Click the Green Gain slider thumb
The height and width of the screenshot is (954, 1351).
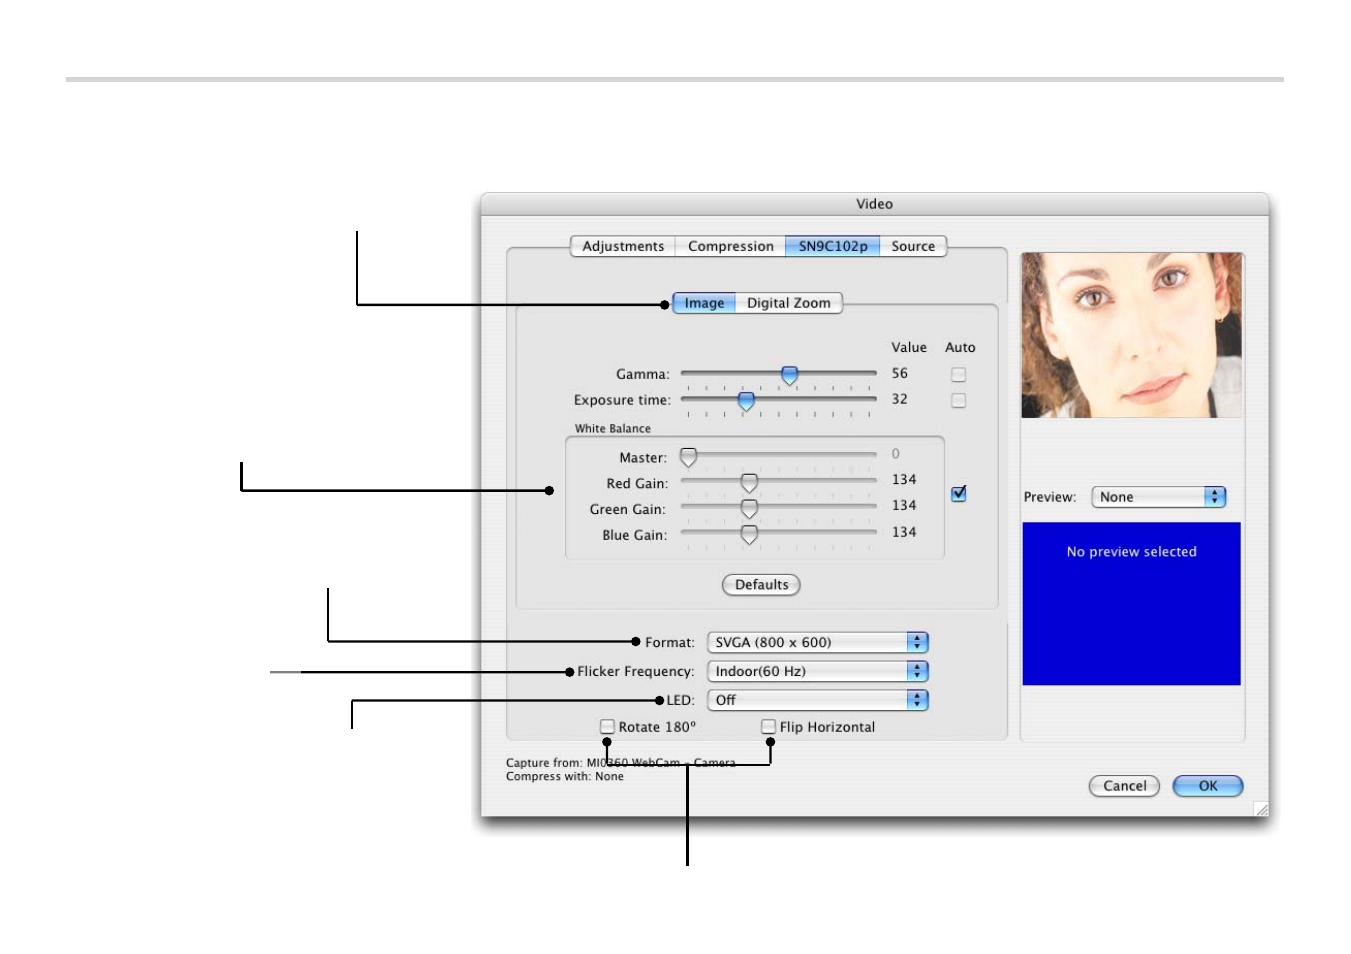(749, 509)
